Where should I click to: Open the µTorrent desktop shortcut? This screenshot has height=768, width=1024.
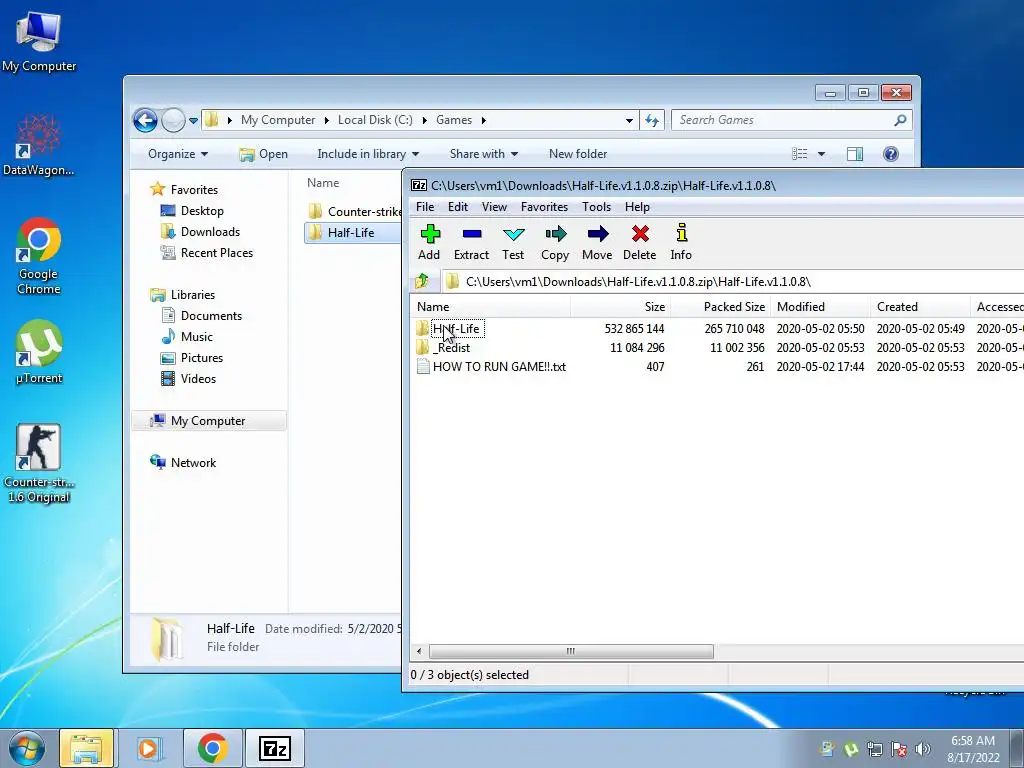coord(39,351)
